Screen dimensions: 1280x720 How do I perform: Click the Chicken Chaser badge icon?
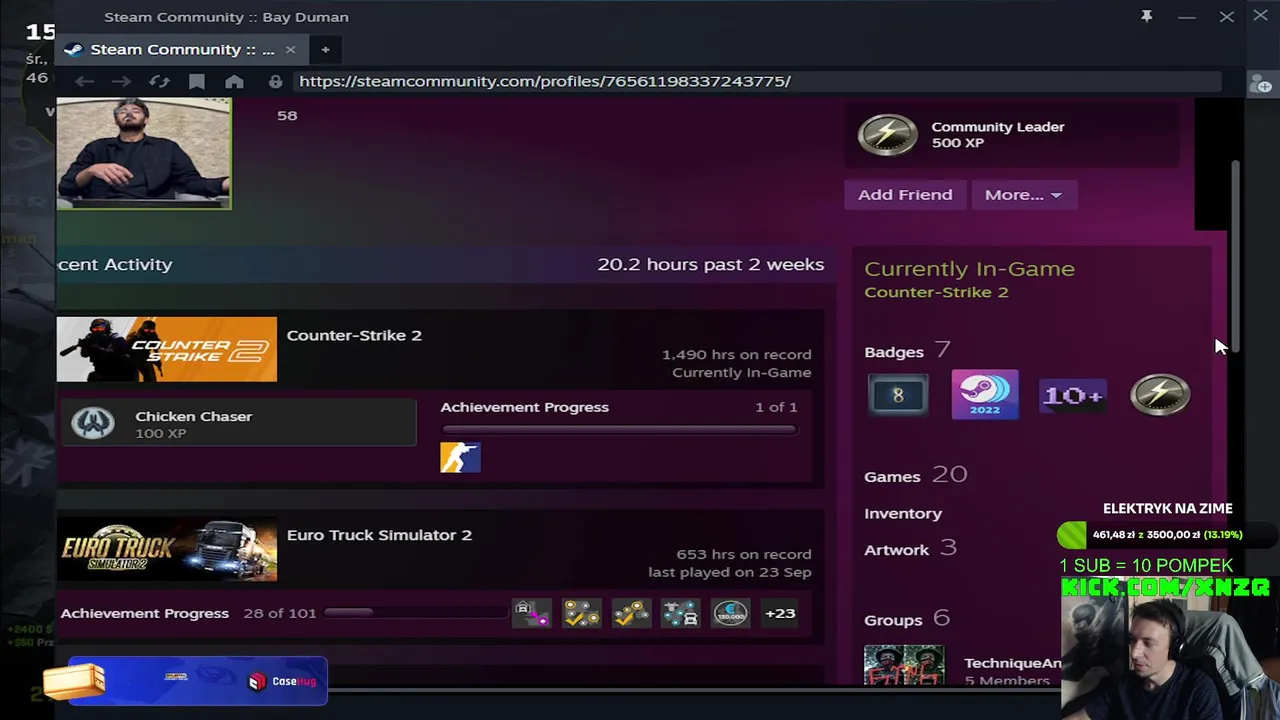[93, 423]
